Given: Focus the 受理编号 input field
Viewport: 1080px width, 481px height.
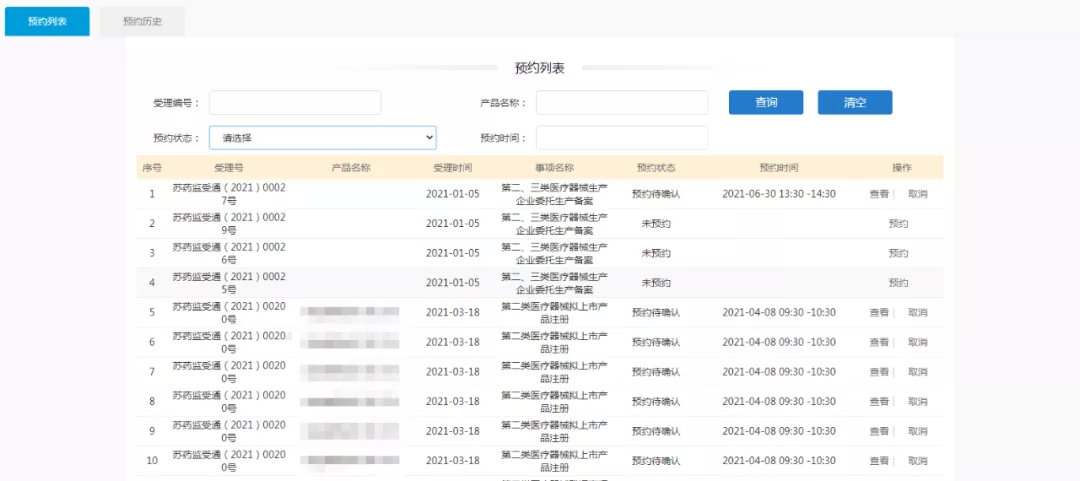Looking at the screenshot, I should 295,103.
